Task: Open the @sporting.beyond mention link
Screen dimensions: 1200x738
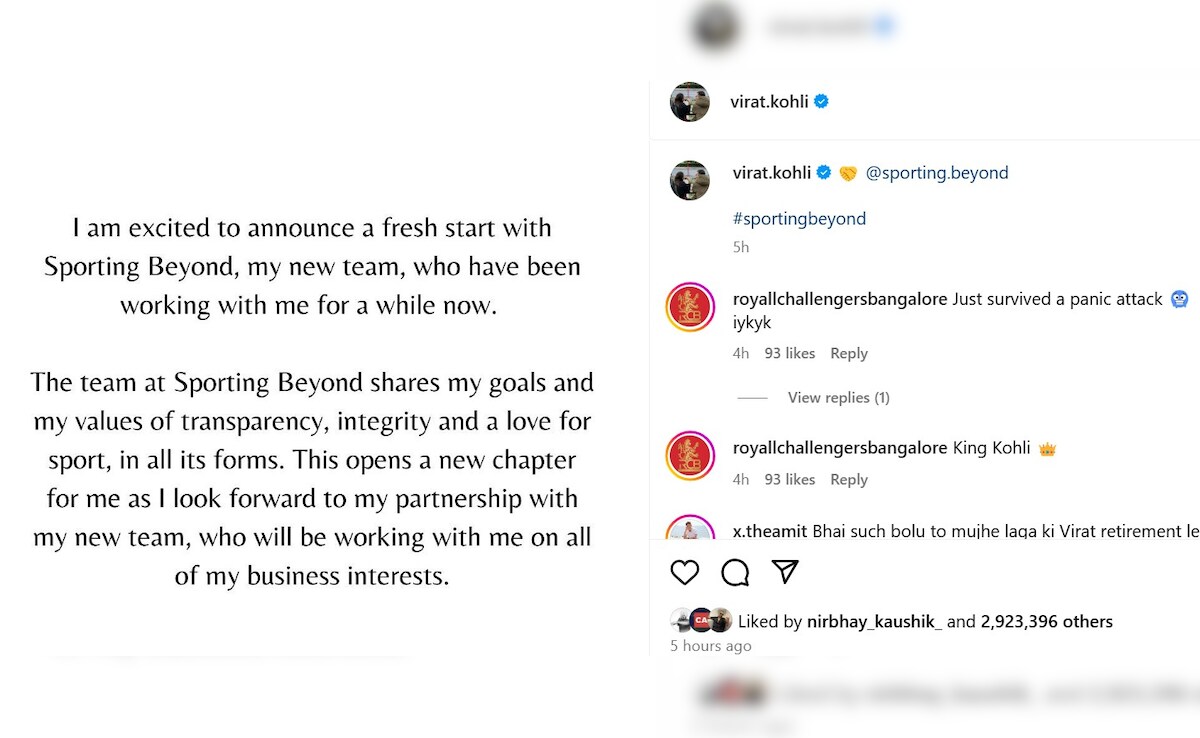Action: [x=937, y=173]
